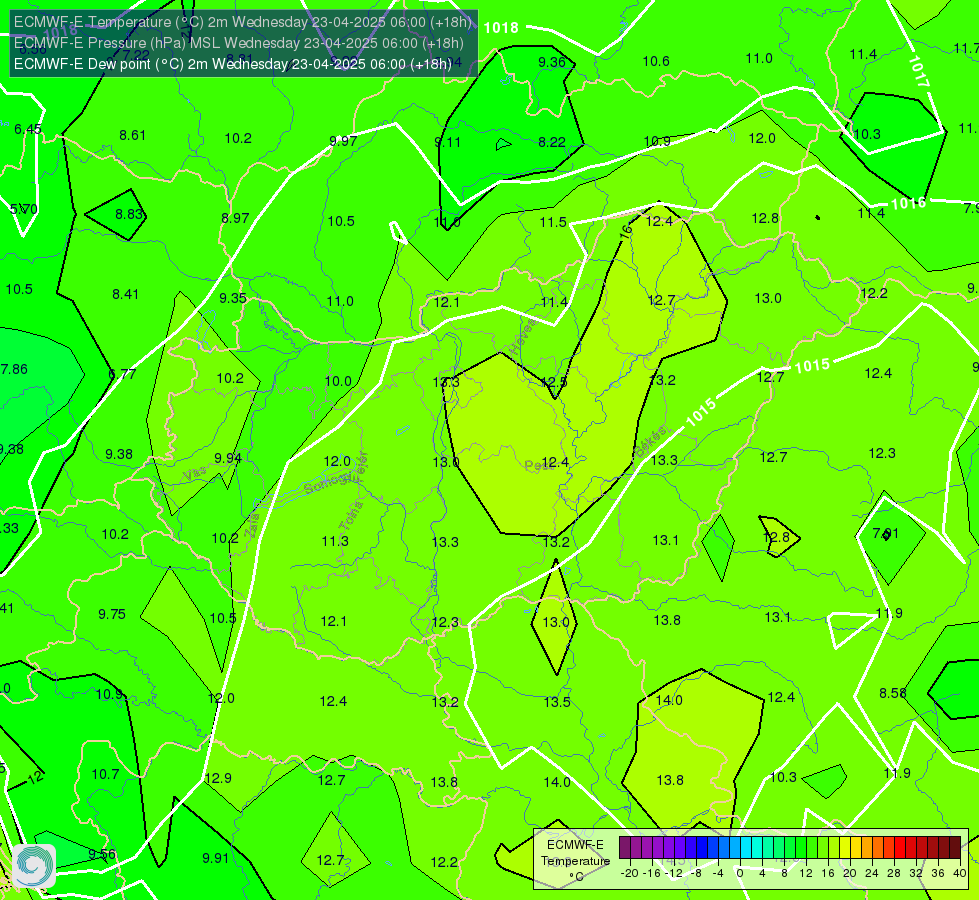The width and height of the screenshot is (979, 900).
Task: Click the '9.97' temperature value
Action: [x=343, y=141]
